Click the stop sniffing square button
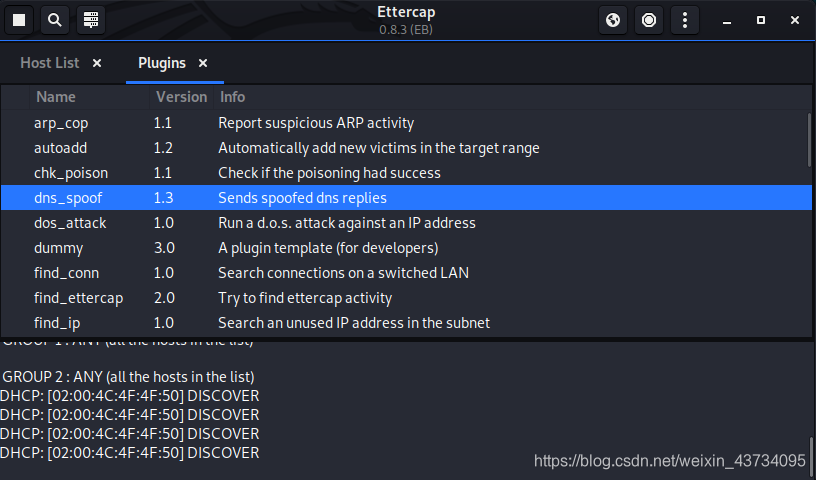The image size is (816, 480). pyautogui.click(x=19, y=20)
